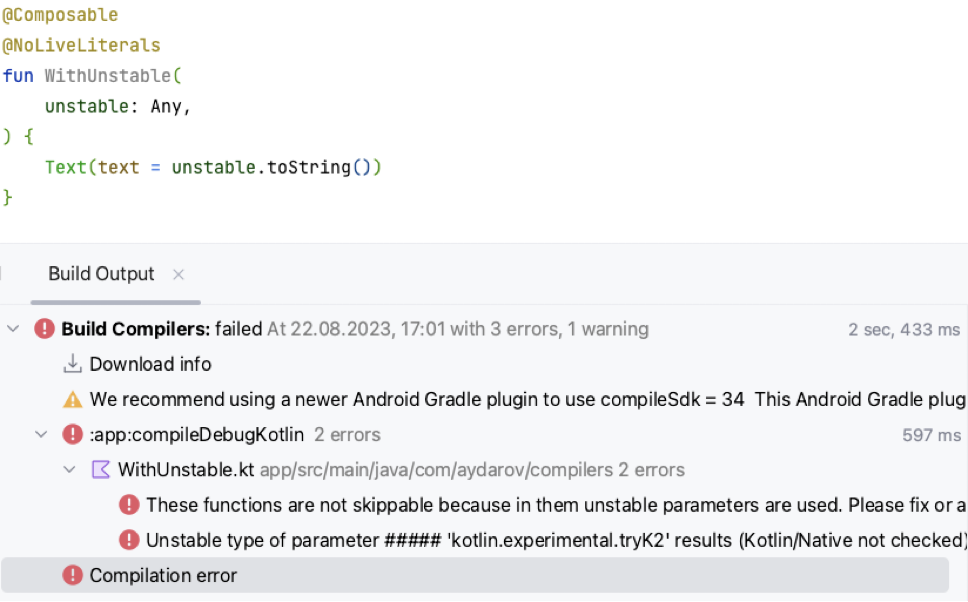Close the Build Output tab
This screenshot has height=602, width=968.
point(178,274)
